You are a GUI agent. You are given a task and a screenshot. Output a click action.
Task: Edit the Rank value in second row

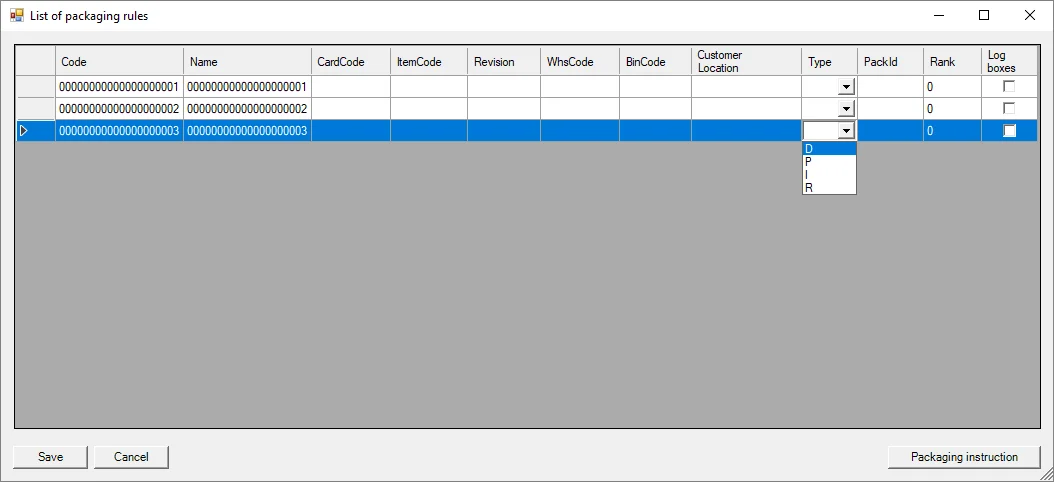[950, 108]
